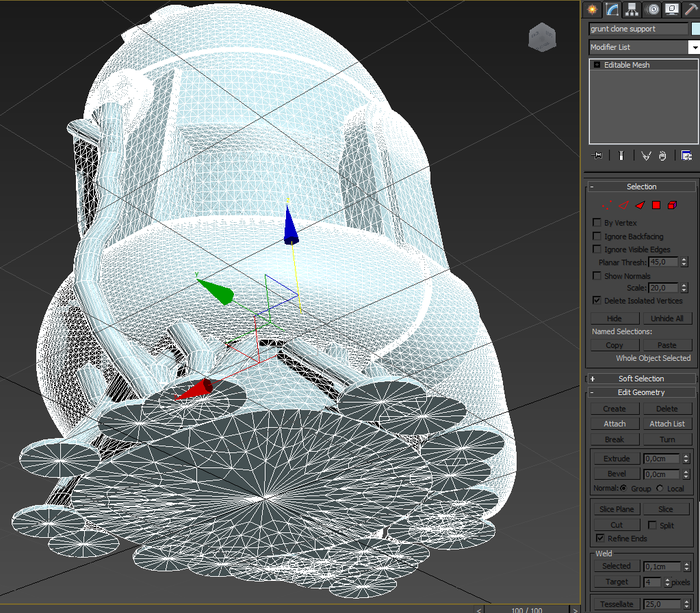Click the ViewCube in the viewport
Image resolution: width=700 pixels, height=613 pixels.
[541, 38]
